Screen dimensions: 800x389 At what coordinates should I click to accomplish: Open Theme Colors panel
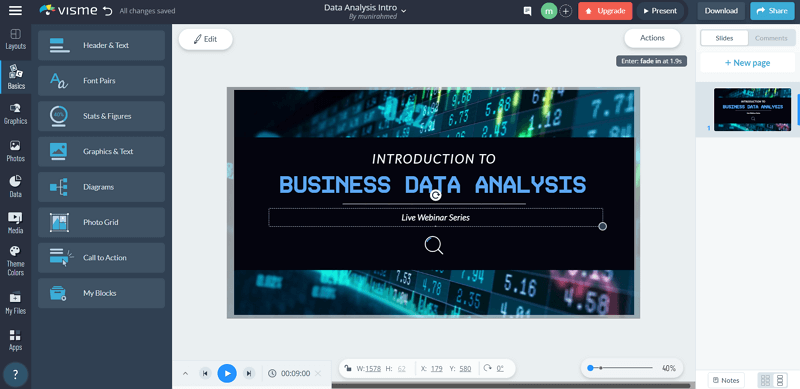[15, 260]
